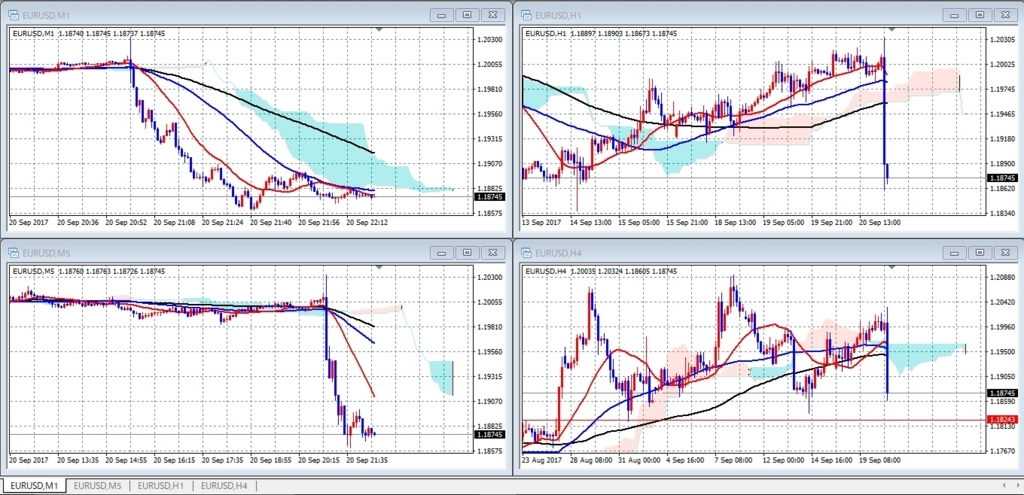
Task: Switch to the EURUSD,H4 bottom tab
Action: [x=224, y=485]
